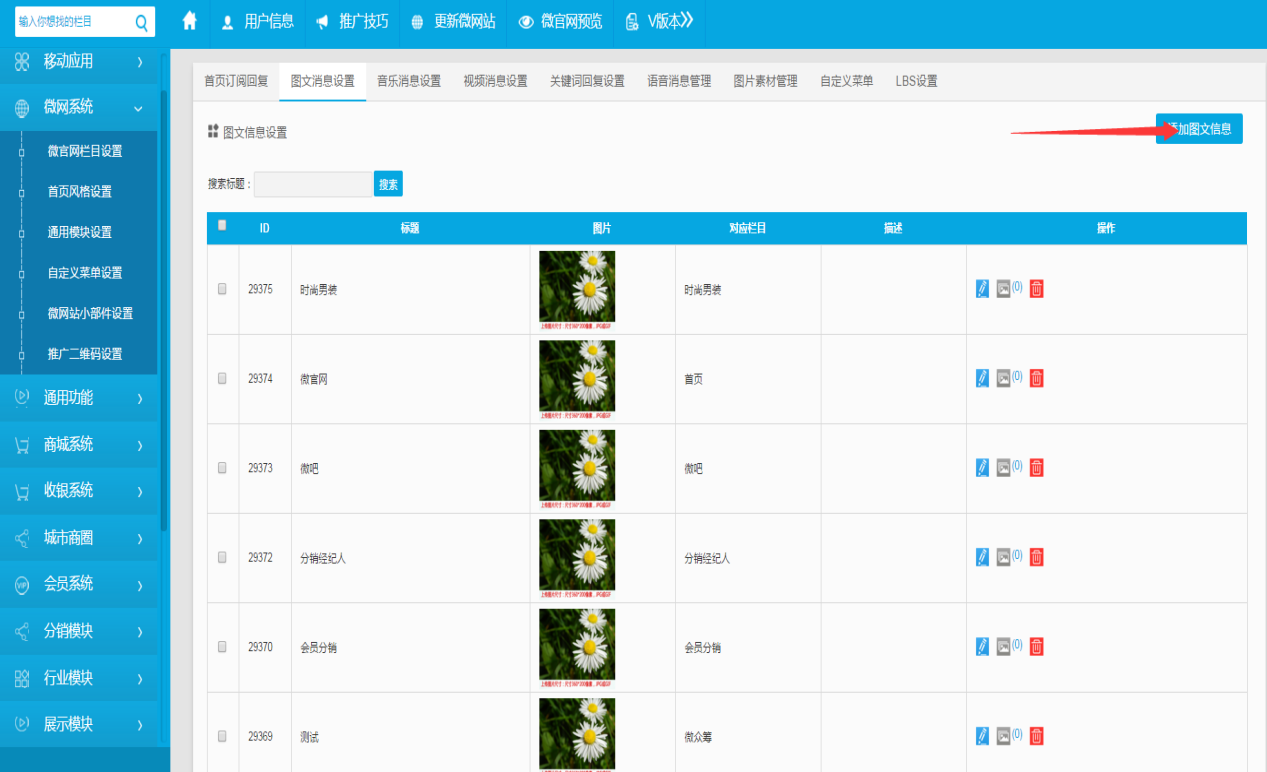Delete the row 29374 using trash icon
The width and height of the screenshot is (1267, 772).
point(1036,378)
